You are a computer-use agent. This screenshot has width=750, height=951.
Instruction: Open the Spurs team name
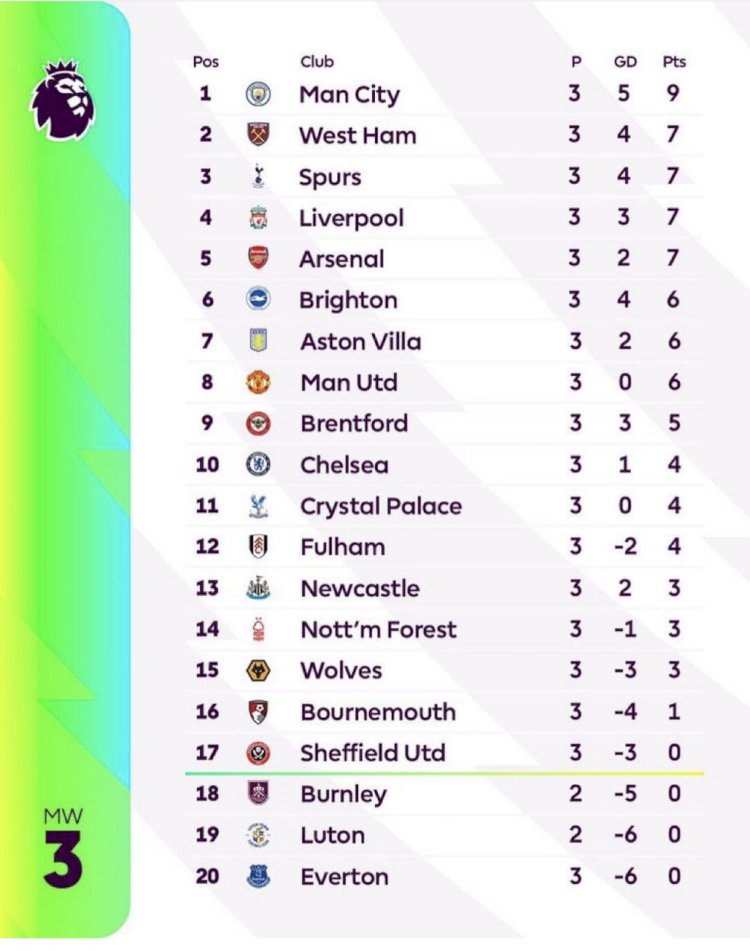[330, 177]
